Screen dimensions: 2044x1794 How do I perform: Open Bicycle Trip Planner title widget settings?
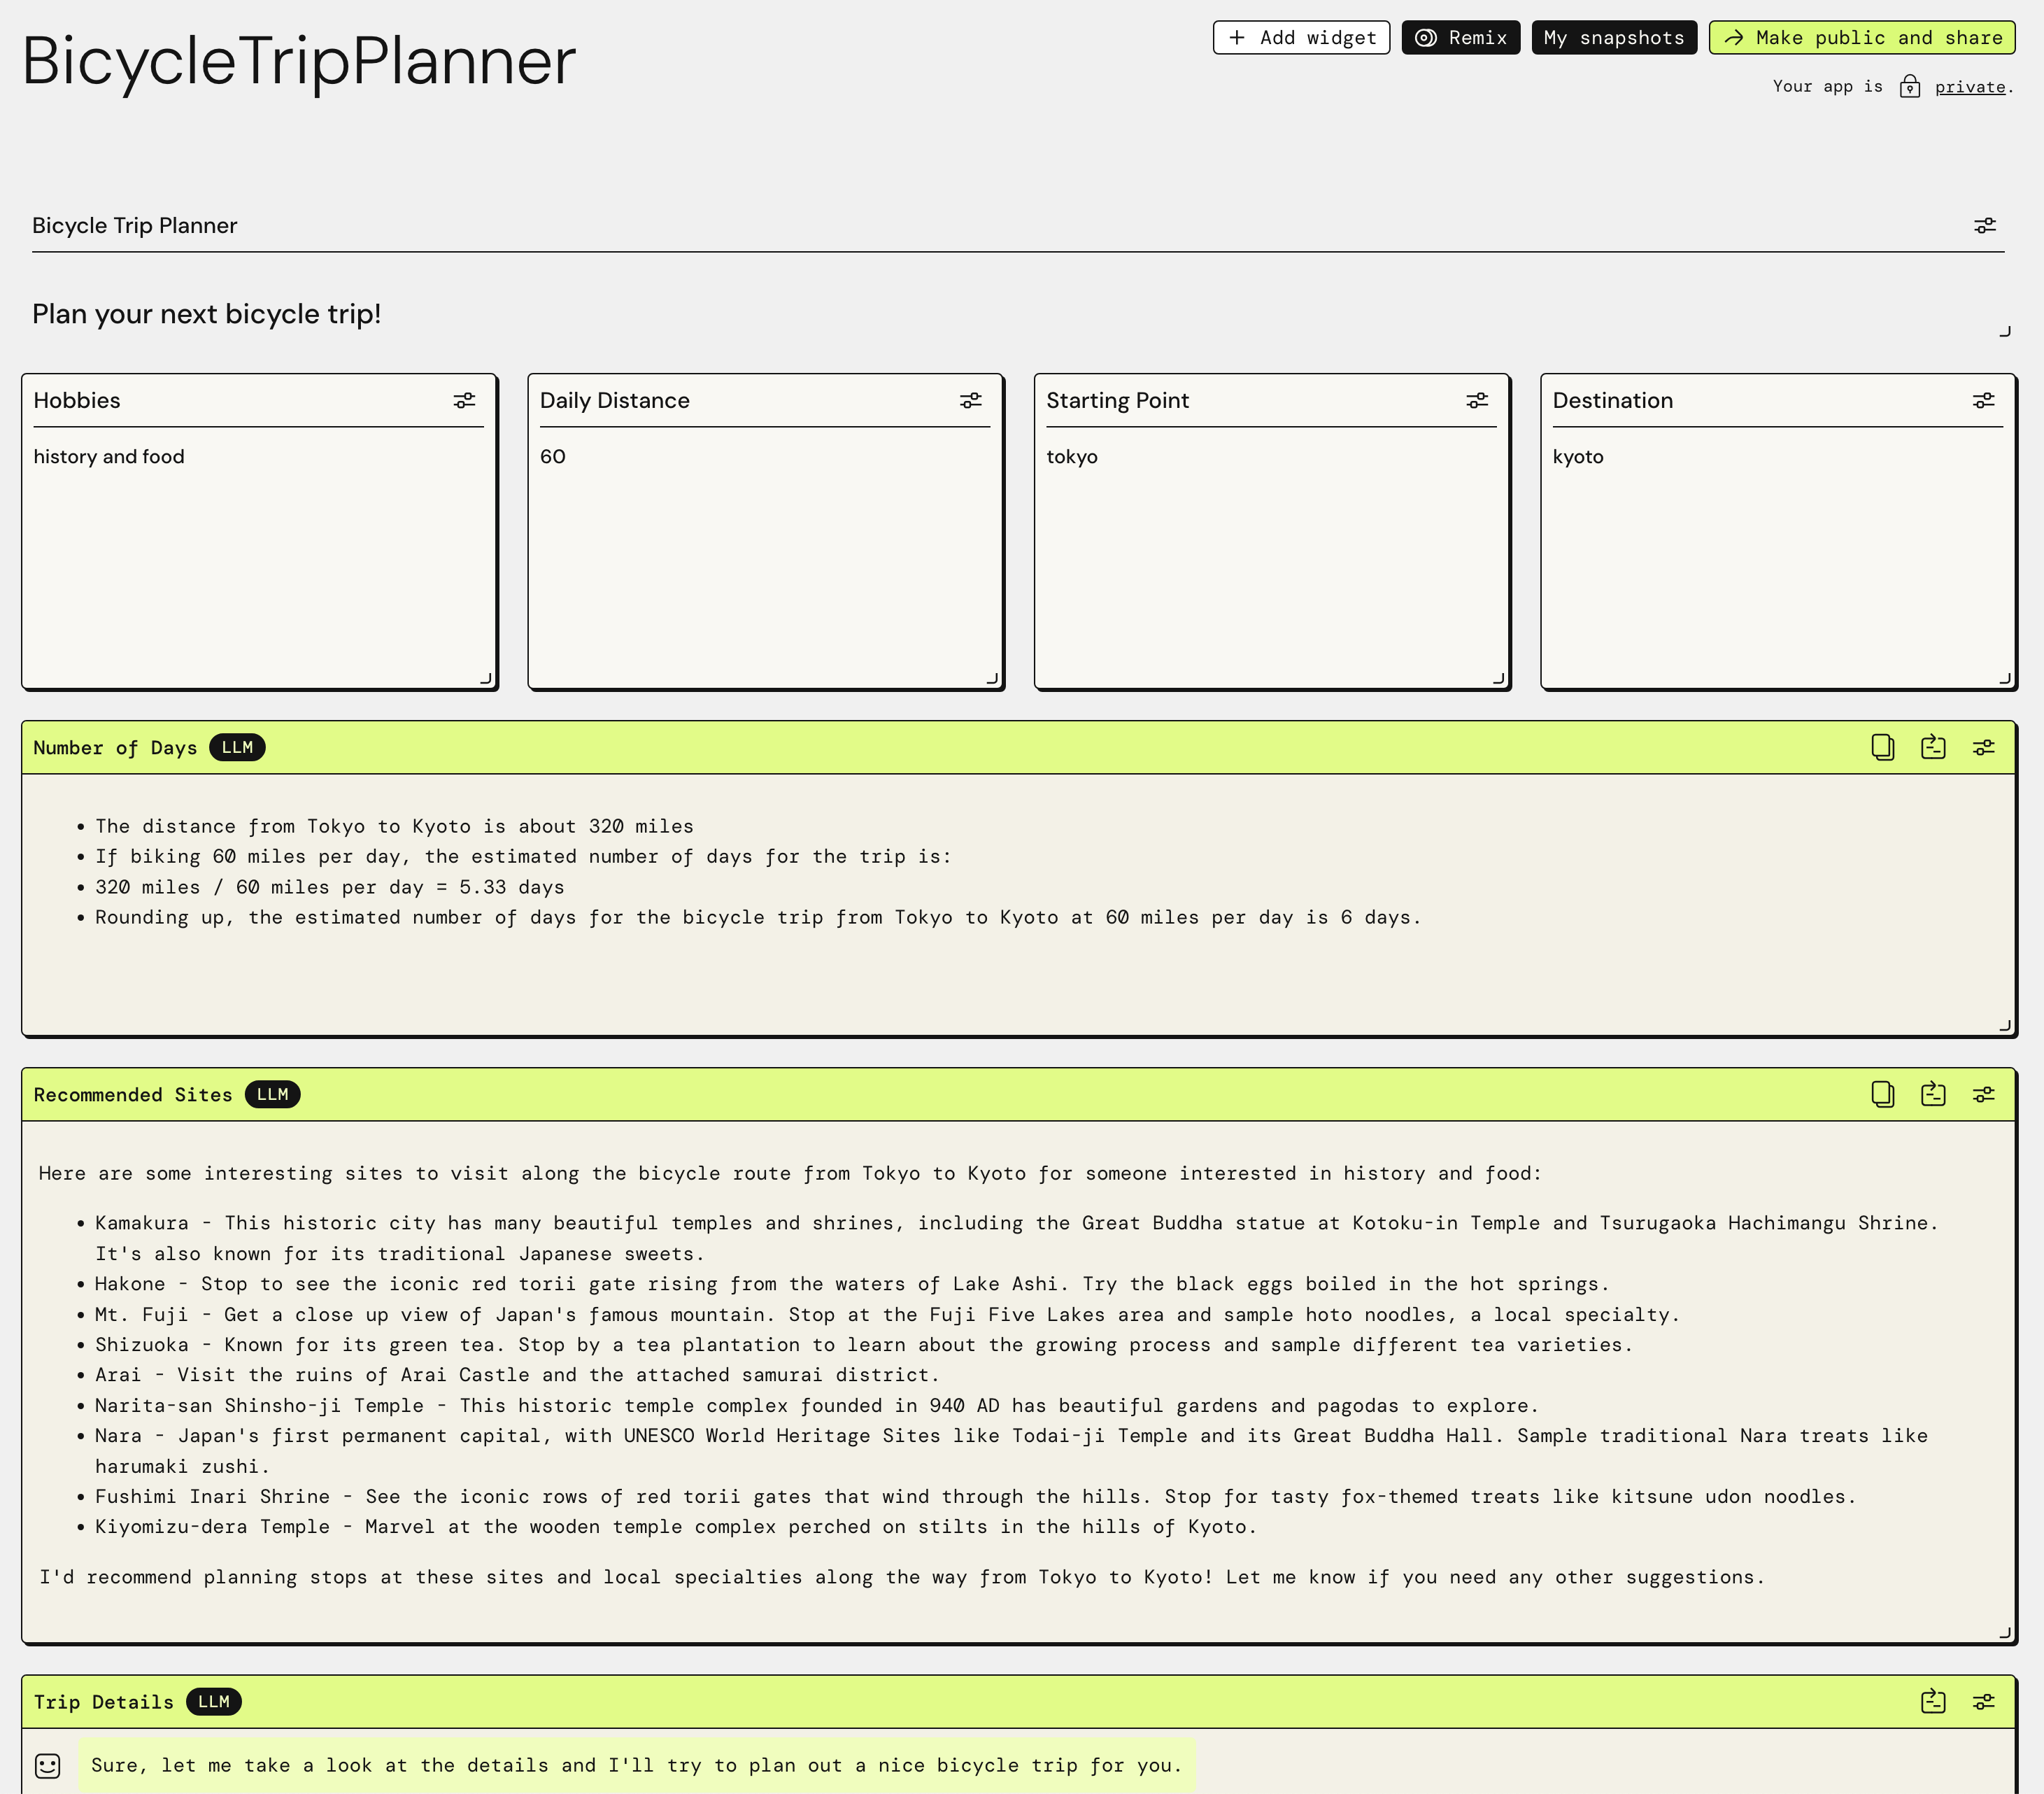[x=1984, y=226]
